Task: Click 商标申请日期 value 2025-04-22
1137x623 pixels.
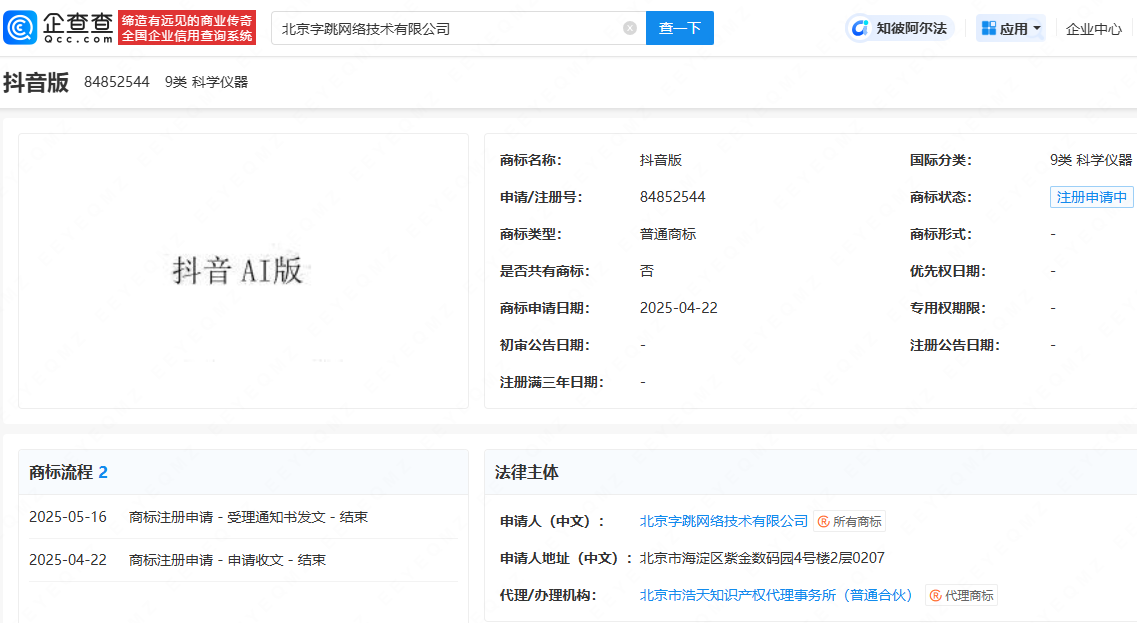Action: (679, 308)
